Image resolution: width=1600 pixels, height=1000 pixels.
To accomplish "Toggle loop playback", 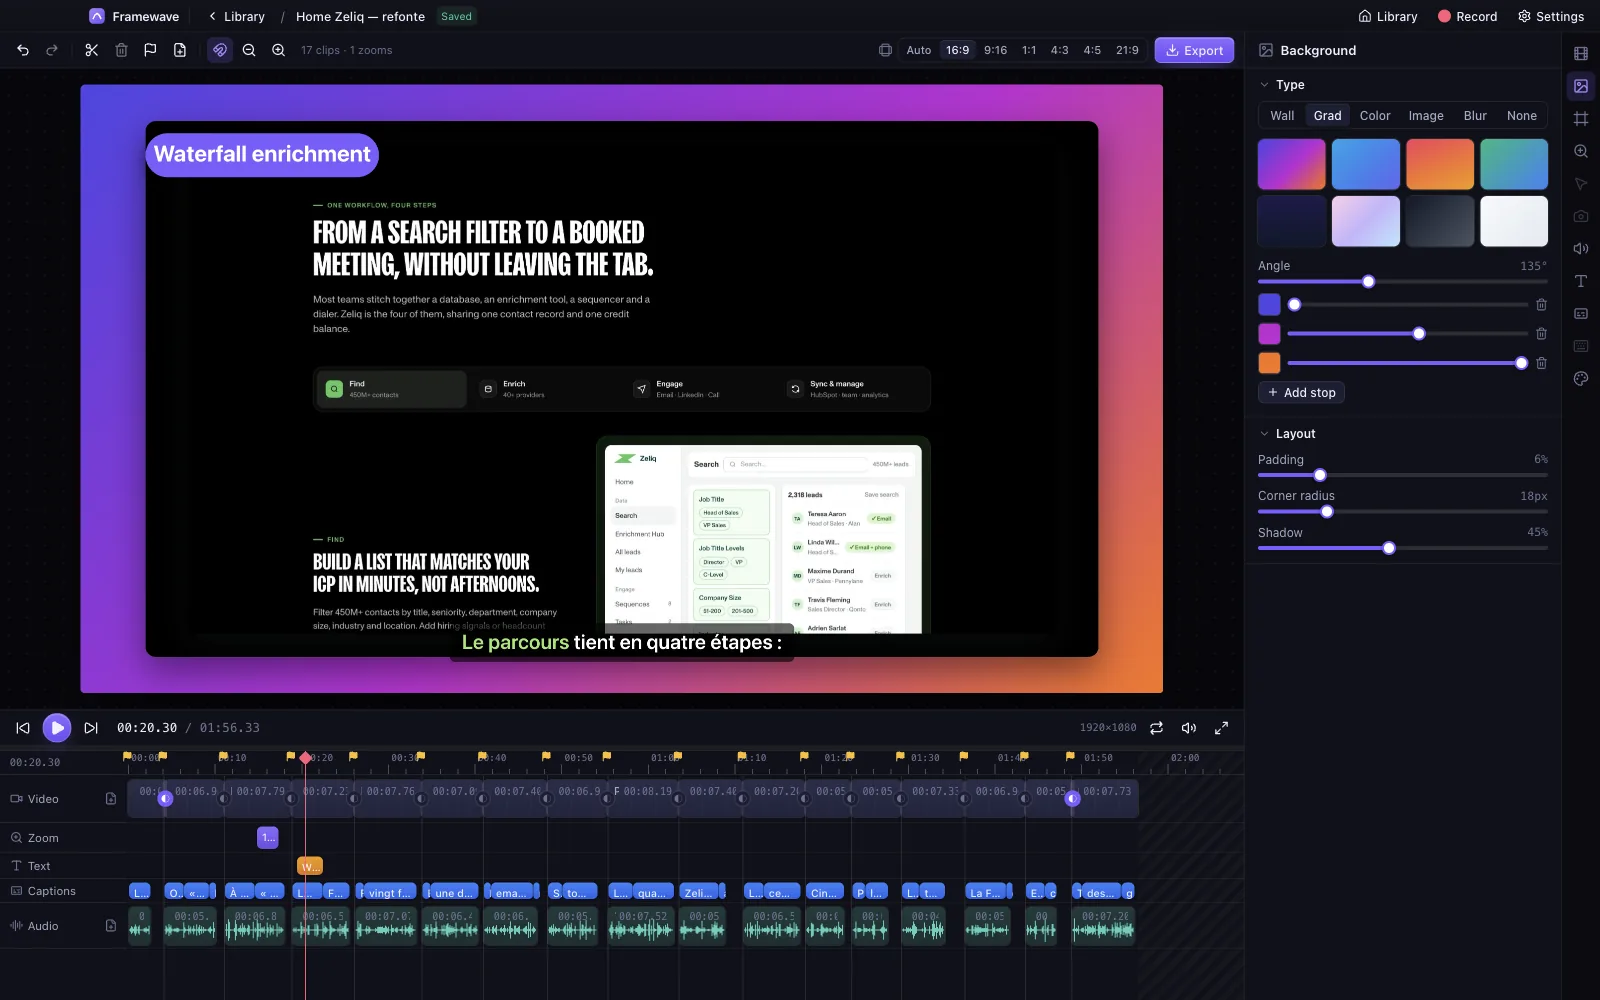I will 1156,728.
